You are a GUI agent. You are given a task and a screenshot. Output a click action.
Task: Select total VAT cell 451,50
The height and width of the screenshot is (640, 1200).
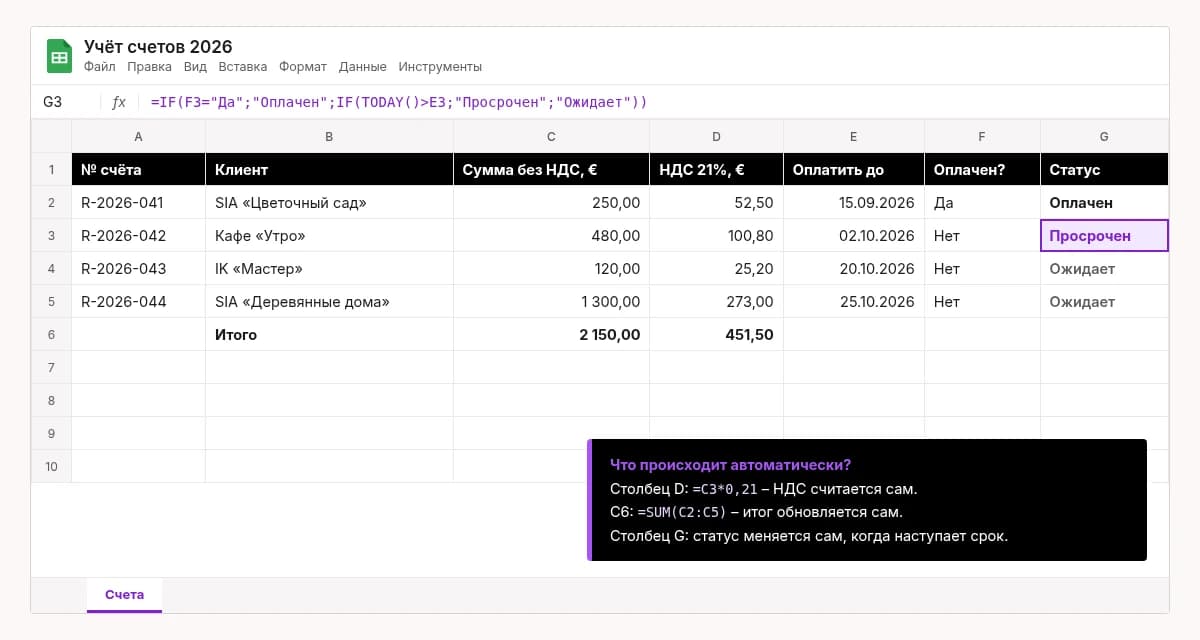pyautogui.click(x=716, y=335)
